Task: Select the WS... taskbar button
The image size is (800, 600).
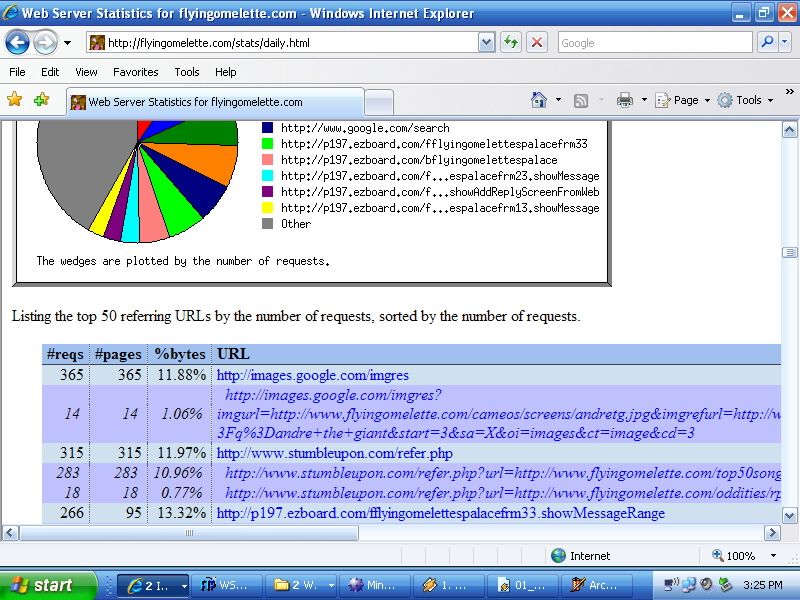Action: coord(226,585)
